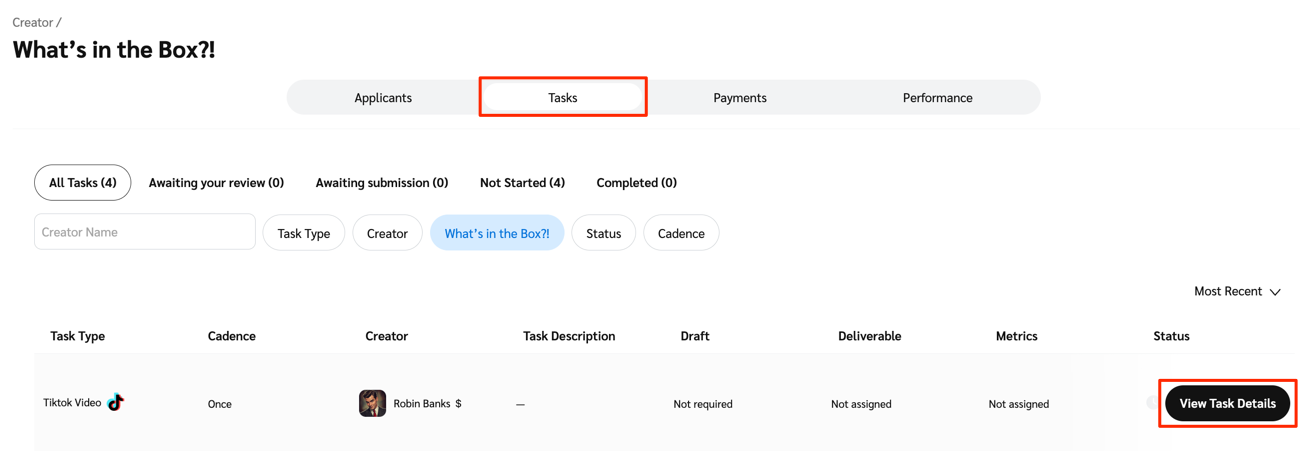
Task: Open the Cadence filter dropdown
Action: tap(680, 233)
